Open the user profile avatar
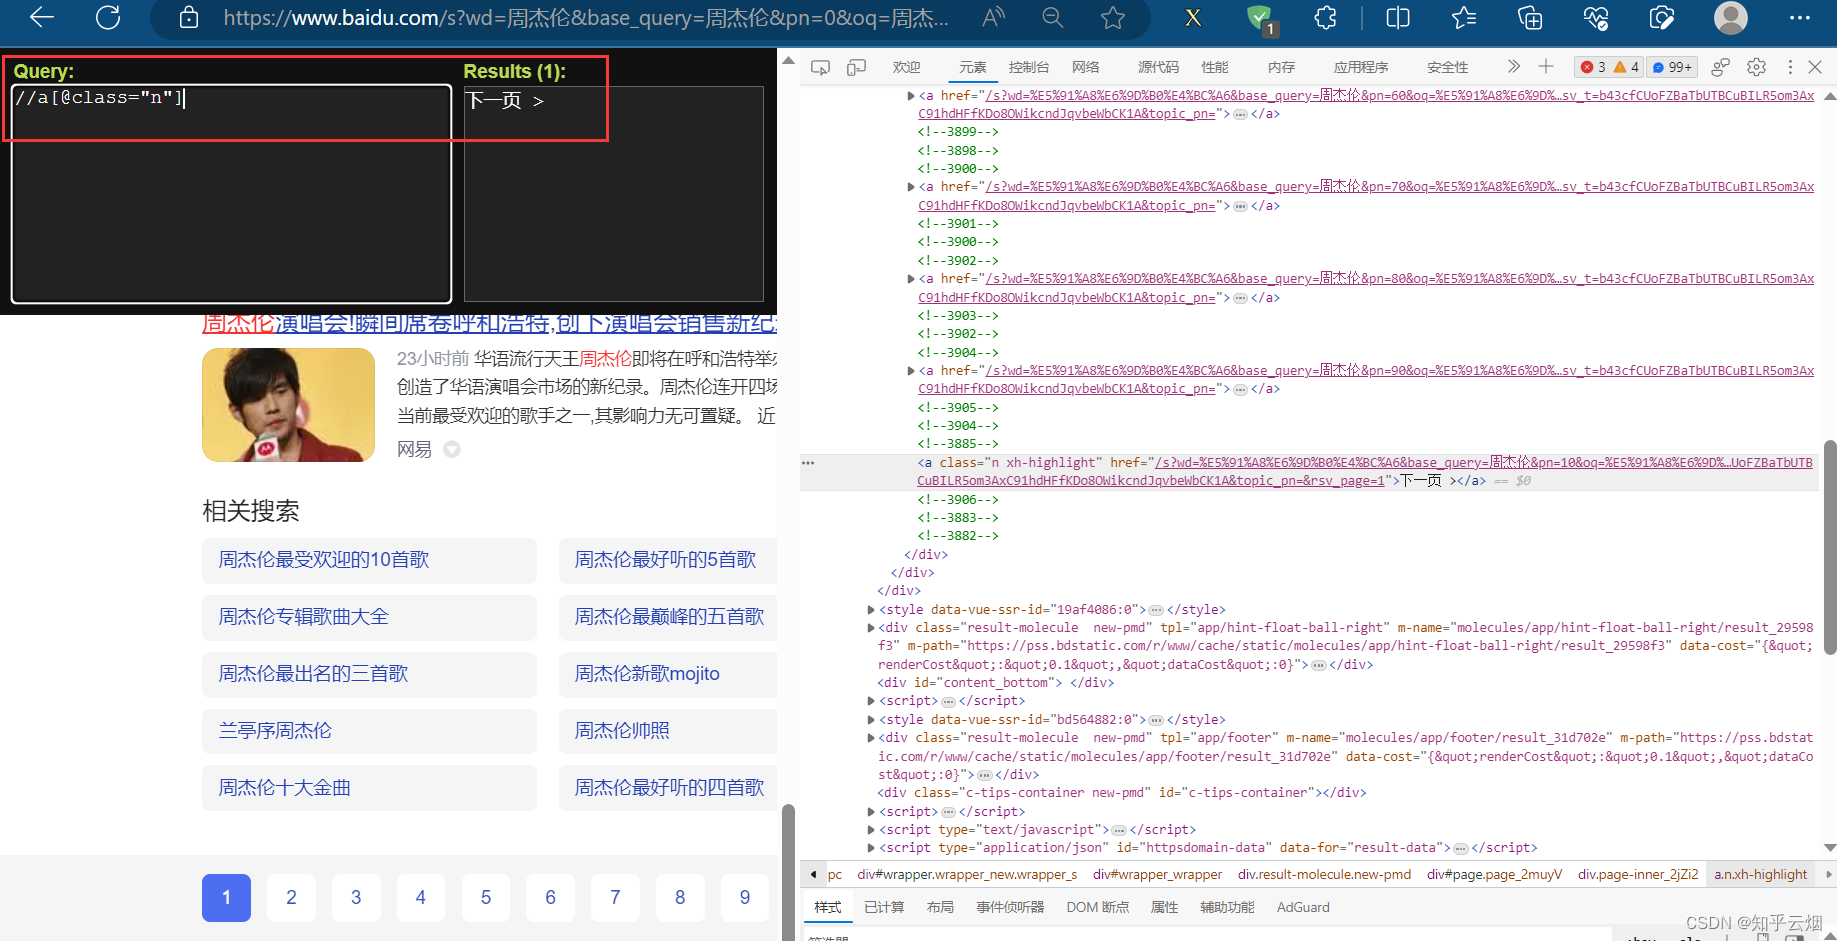This screenshot has width=1837, height=941. [x=1731, y=17]
